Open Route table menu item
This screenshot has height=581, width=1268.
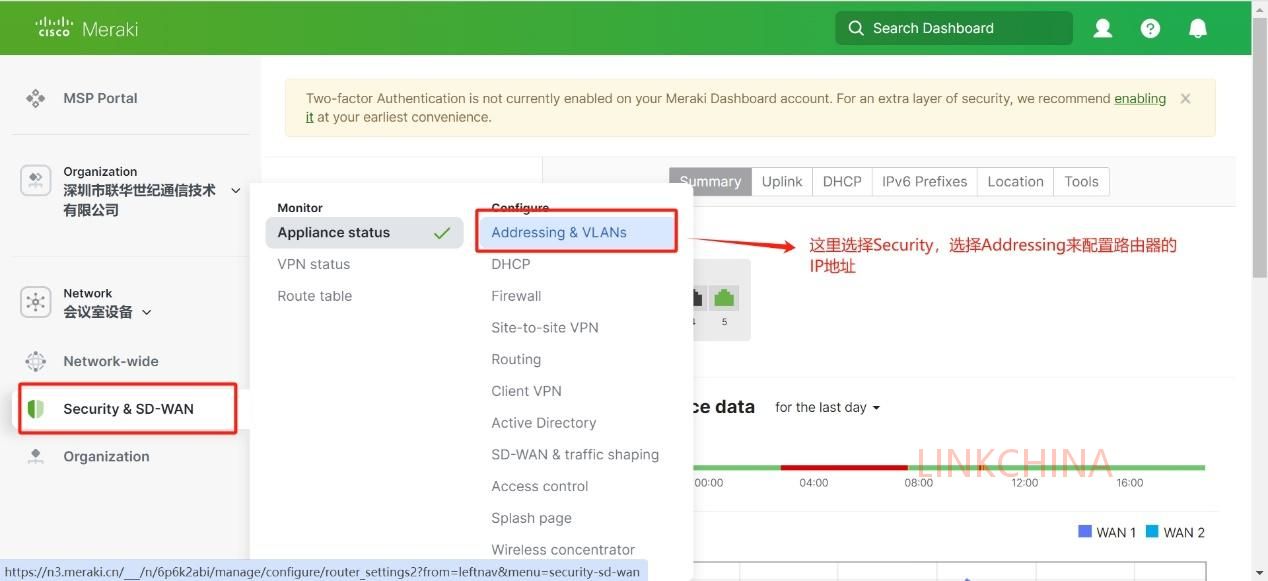(315, 296)
